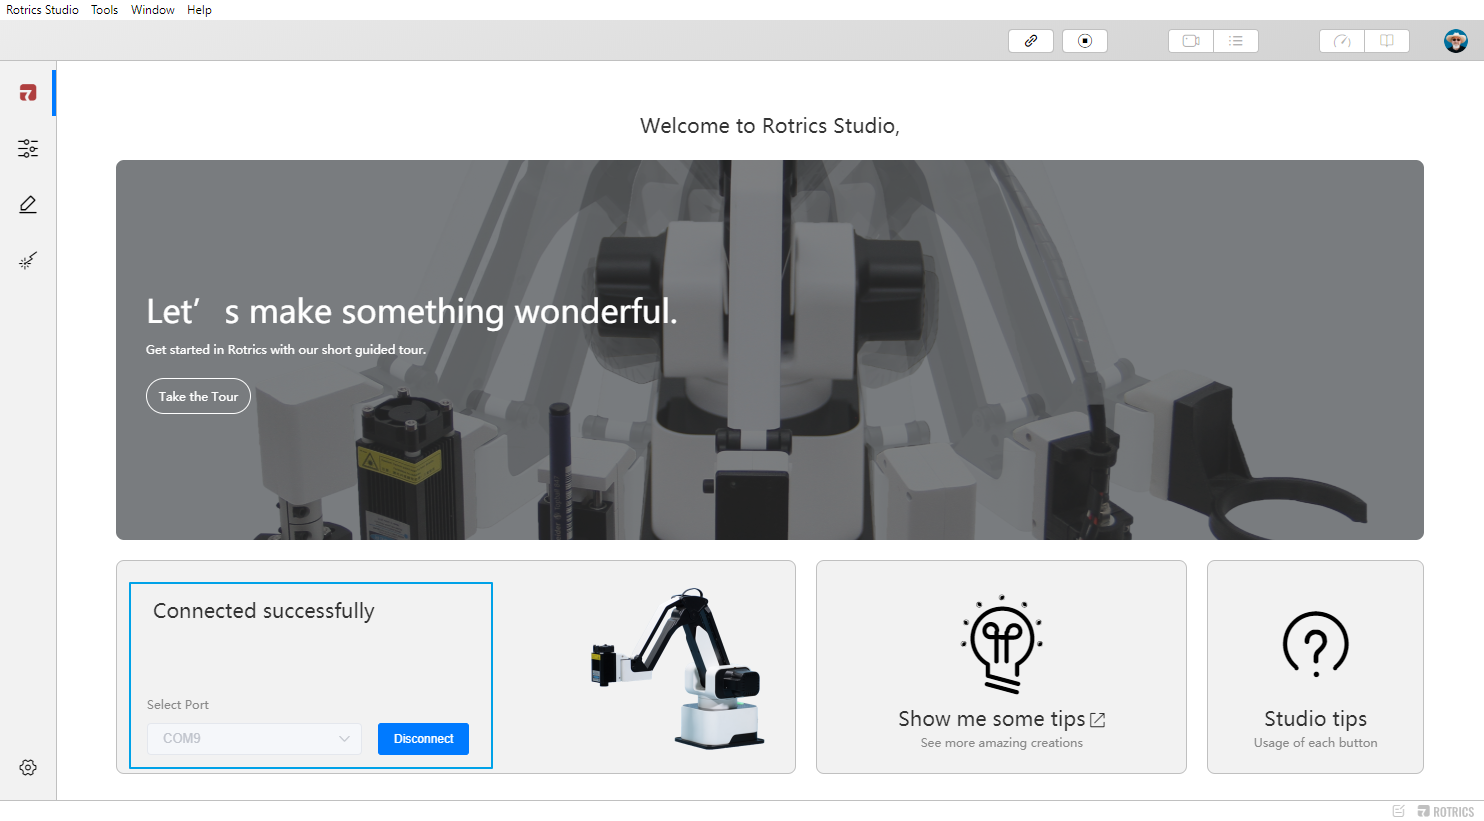Open the Tools menu
1484x821 pixels.
coord(105,10)
